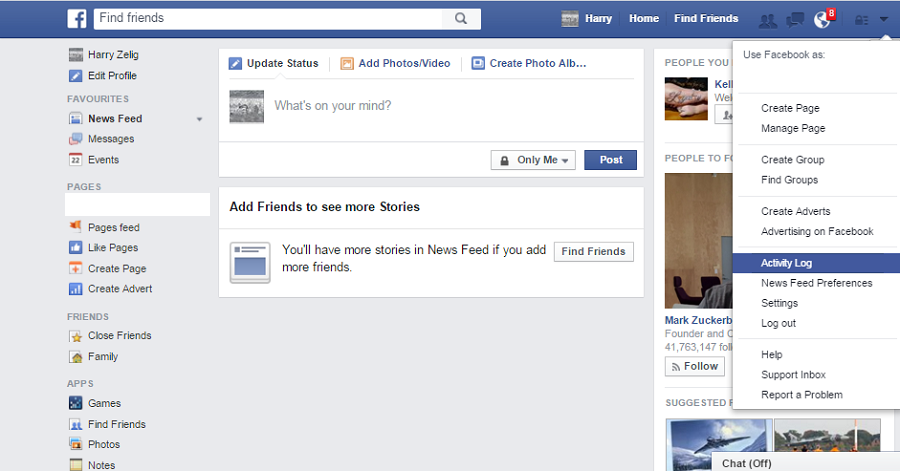Choose Advertising on Facebook menu item
This screenshot has width=900, height=471.
pos(817,232)
